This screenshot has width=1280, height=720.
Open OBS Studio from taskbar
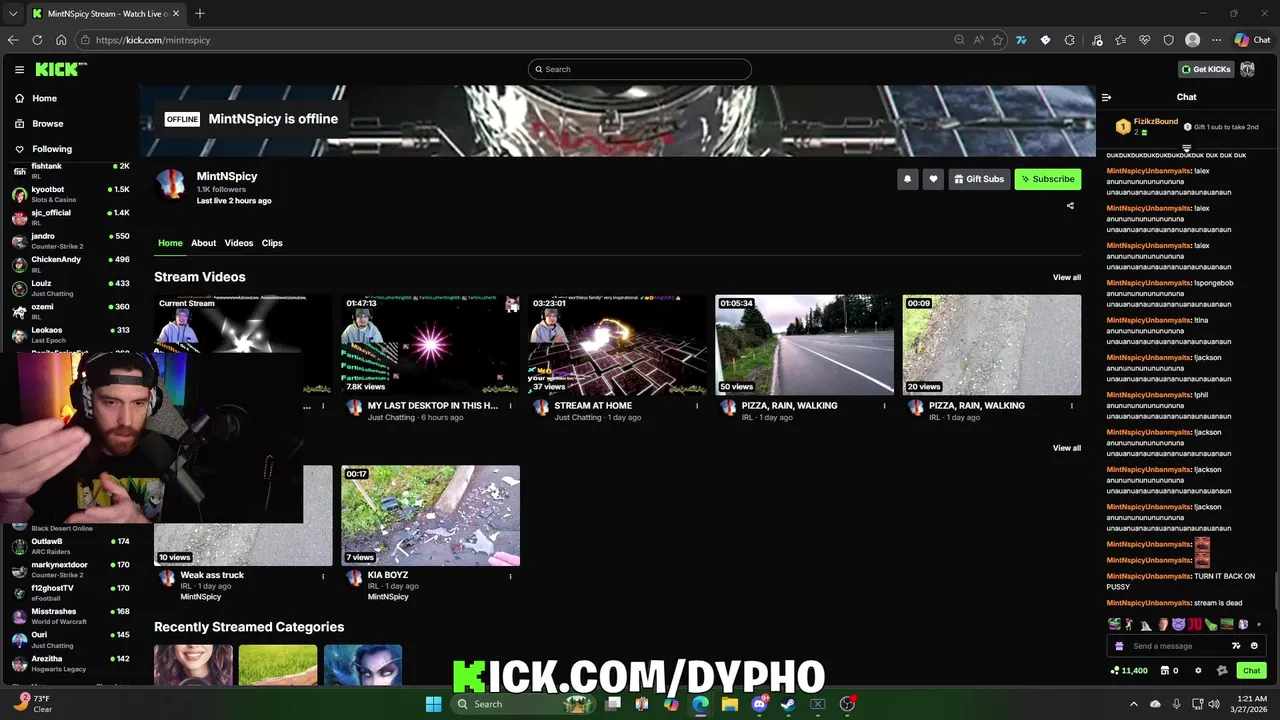coord(847,704)
